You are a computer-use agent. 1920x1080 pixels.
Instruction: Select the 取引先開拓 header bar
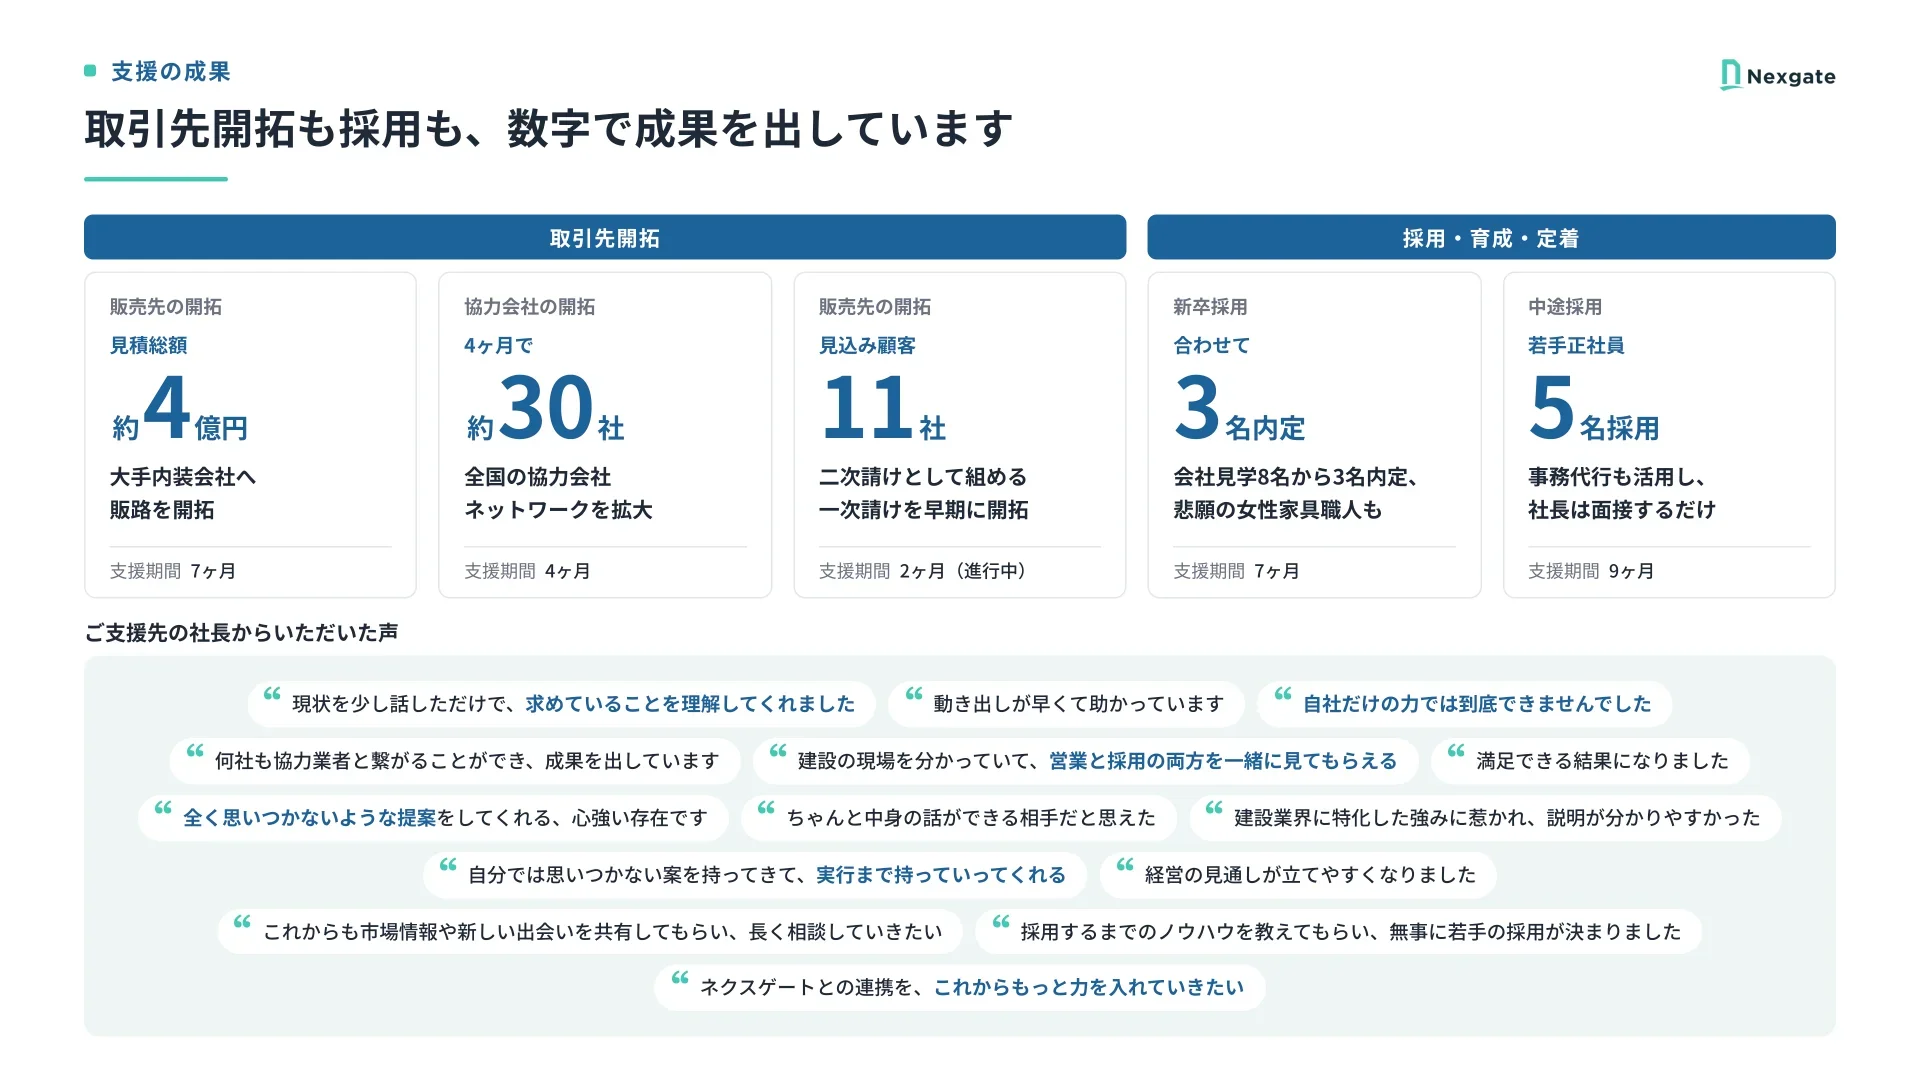[x=605, y=237]
